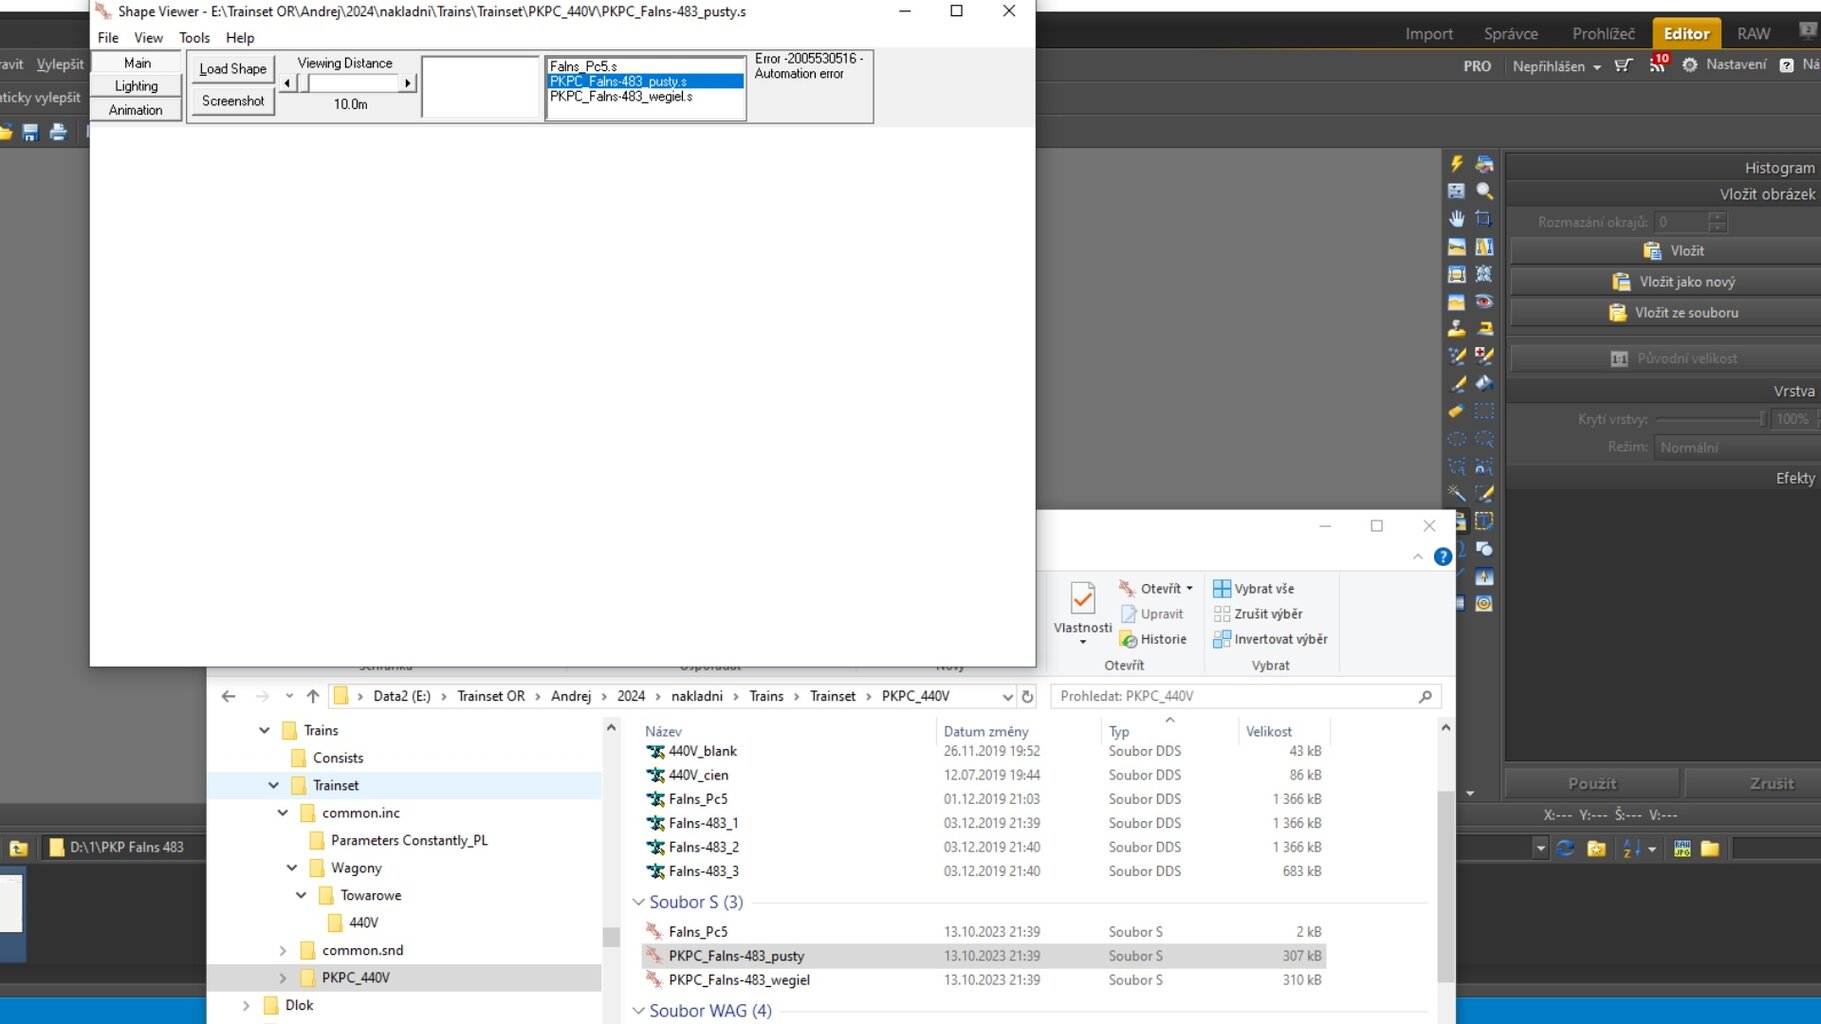Open the Nepřihlášen account dropdown
The width and height of the screenshot is (1821, 1024).
(x=1556, y=66)
